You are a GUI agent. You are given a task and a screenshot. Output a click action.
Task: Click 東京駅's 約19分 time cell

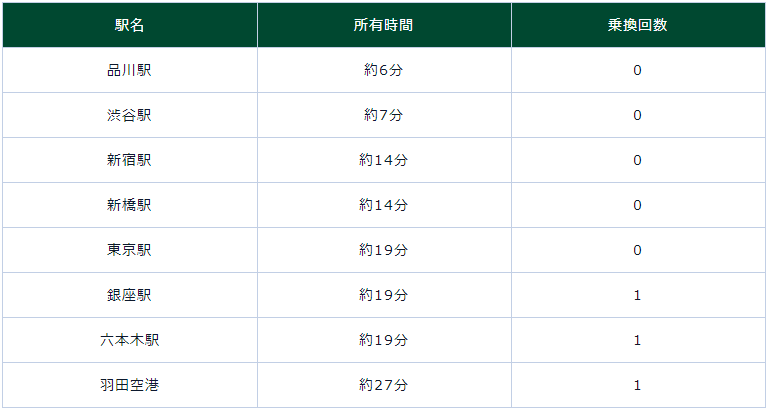(x=384, y=250)
